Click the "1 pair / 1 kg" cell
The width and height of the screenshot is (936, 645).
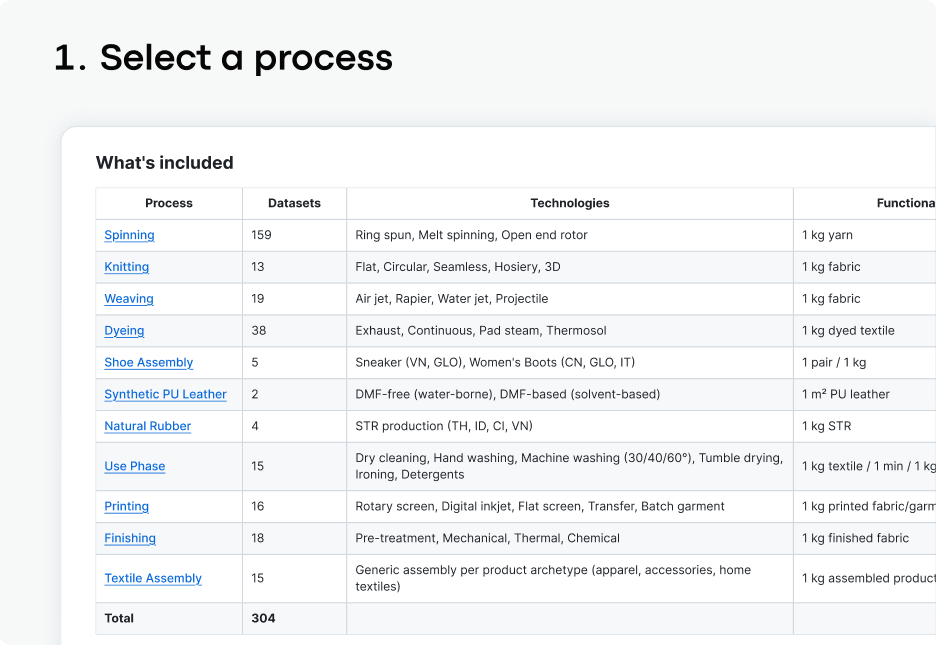(x=865, y=362)
